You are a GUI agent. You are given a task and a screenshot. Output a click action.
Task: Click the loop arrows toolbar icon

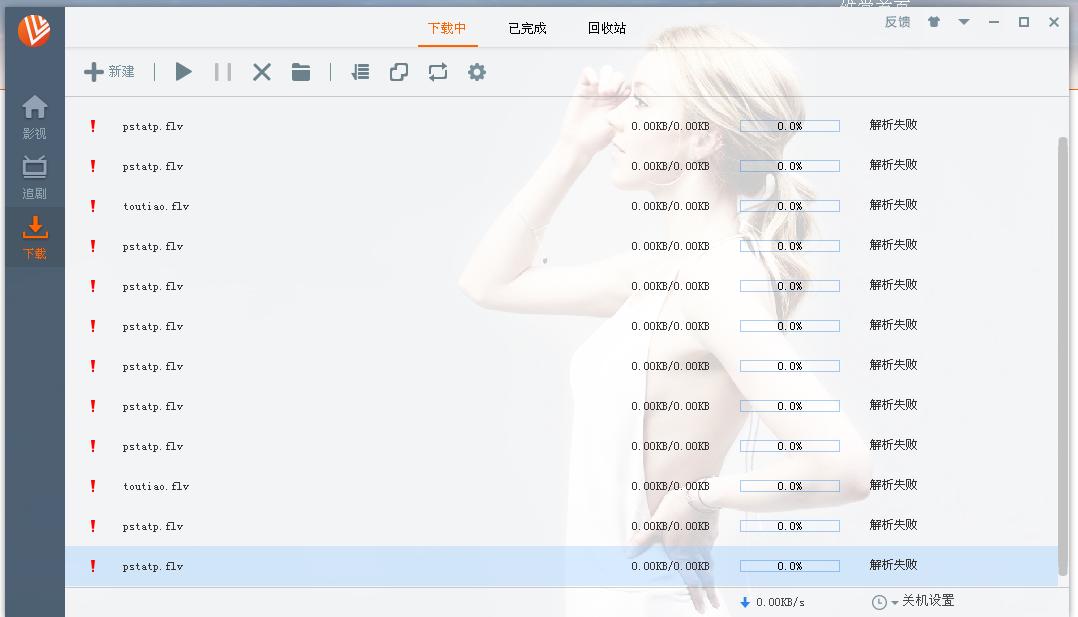pos(438,72)
